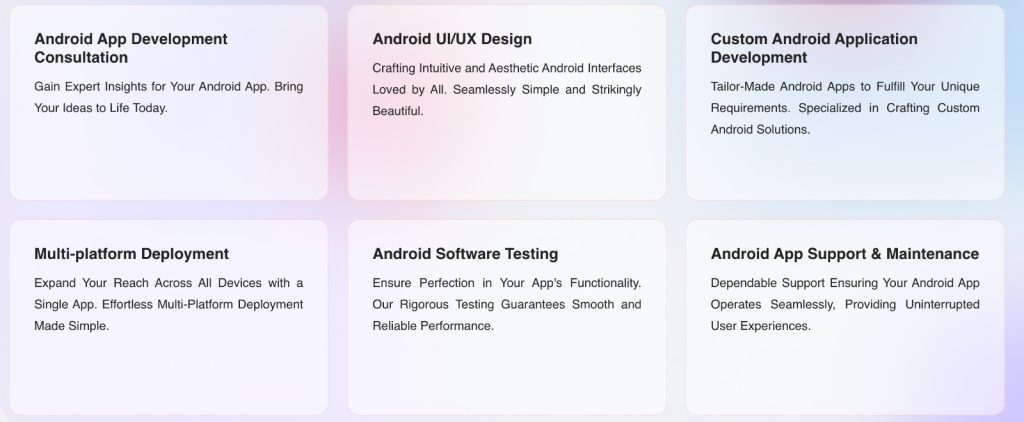Click the 'Ensure Perfection' testing description

tap(507, 304)
